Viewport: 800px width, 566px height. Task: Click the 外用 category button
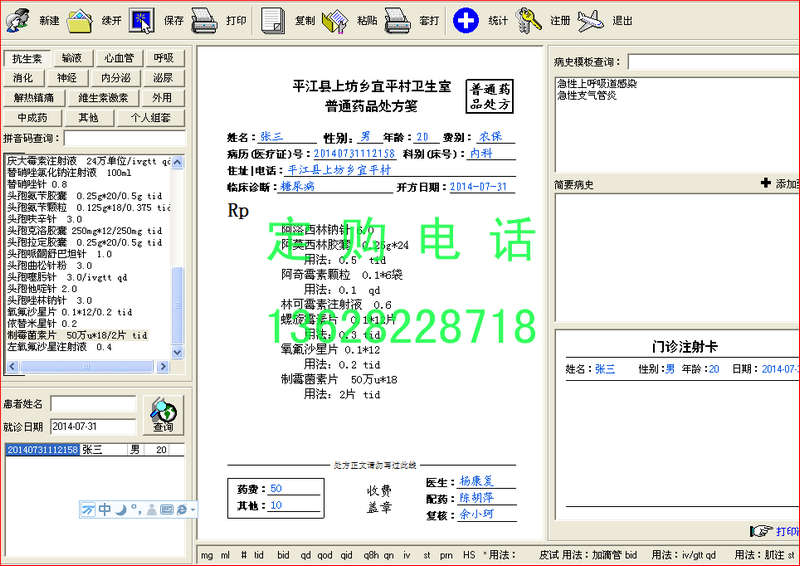162,98
